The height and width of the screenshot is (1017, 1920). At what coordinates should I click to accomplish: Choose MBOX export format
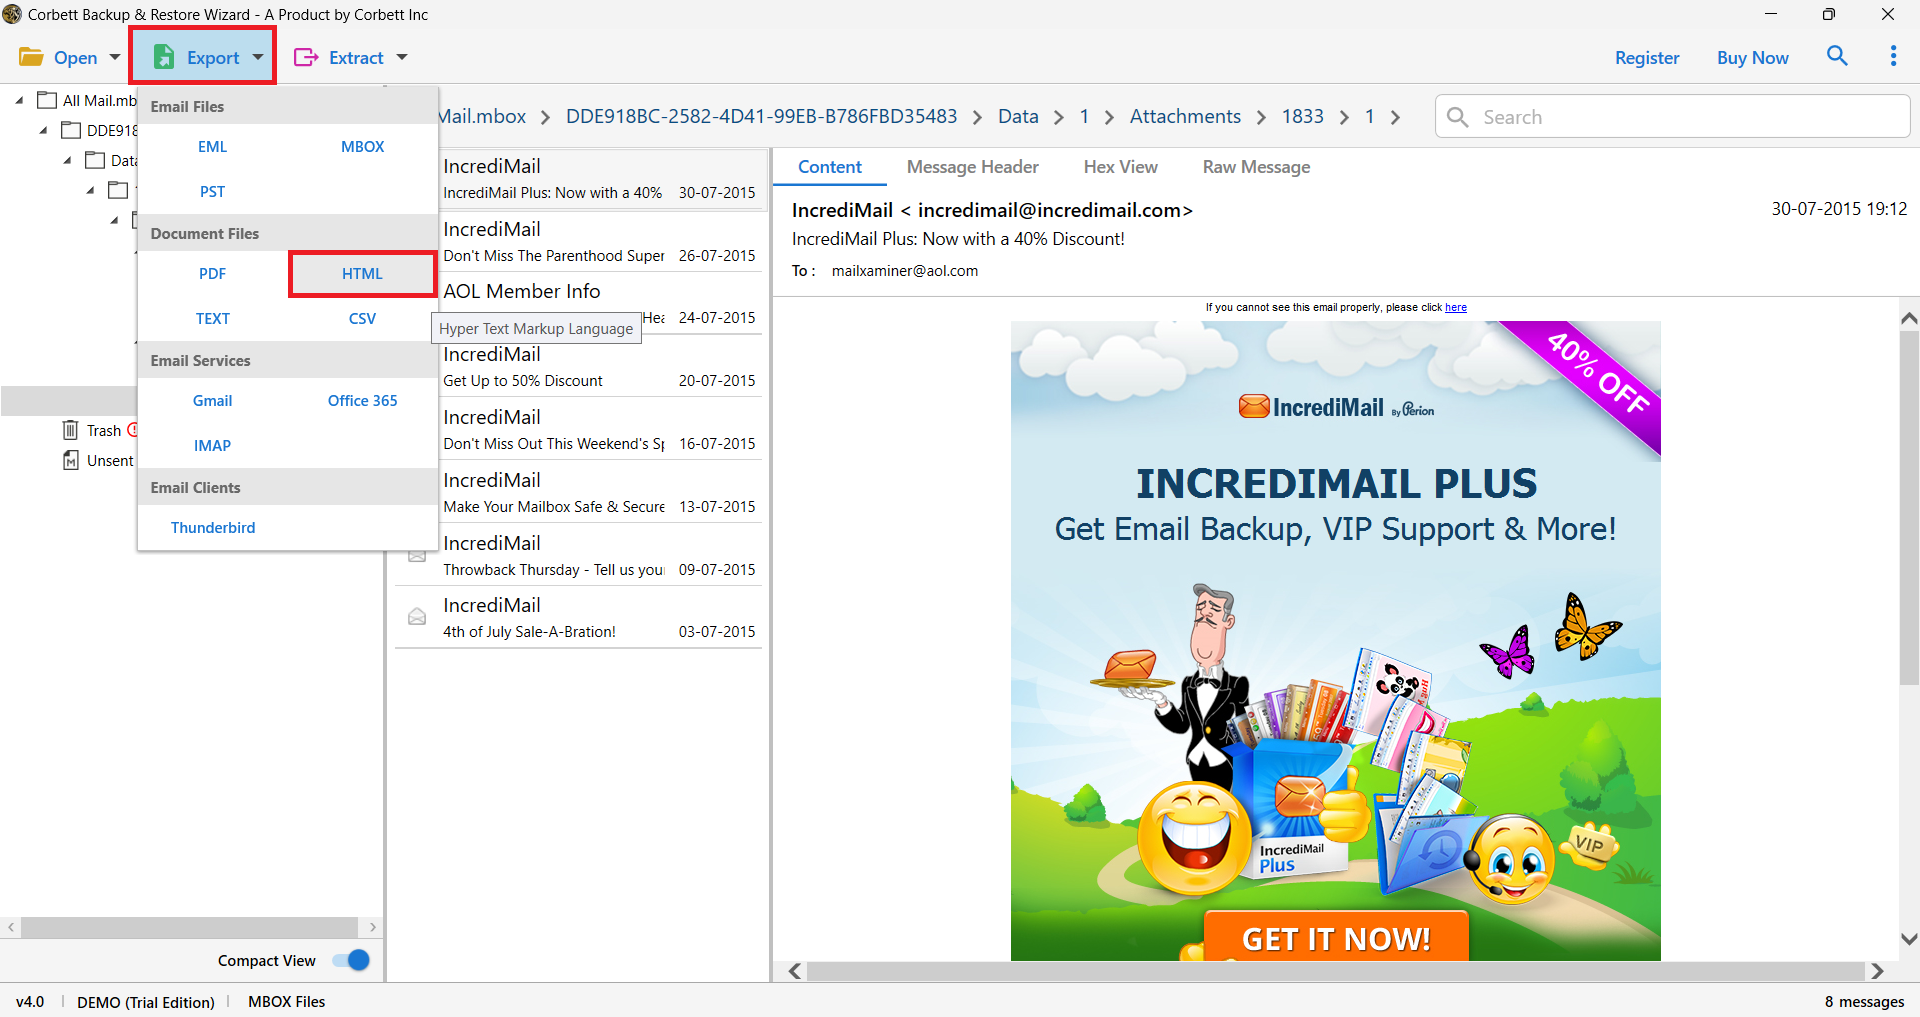coord(362,146)
